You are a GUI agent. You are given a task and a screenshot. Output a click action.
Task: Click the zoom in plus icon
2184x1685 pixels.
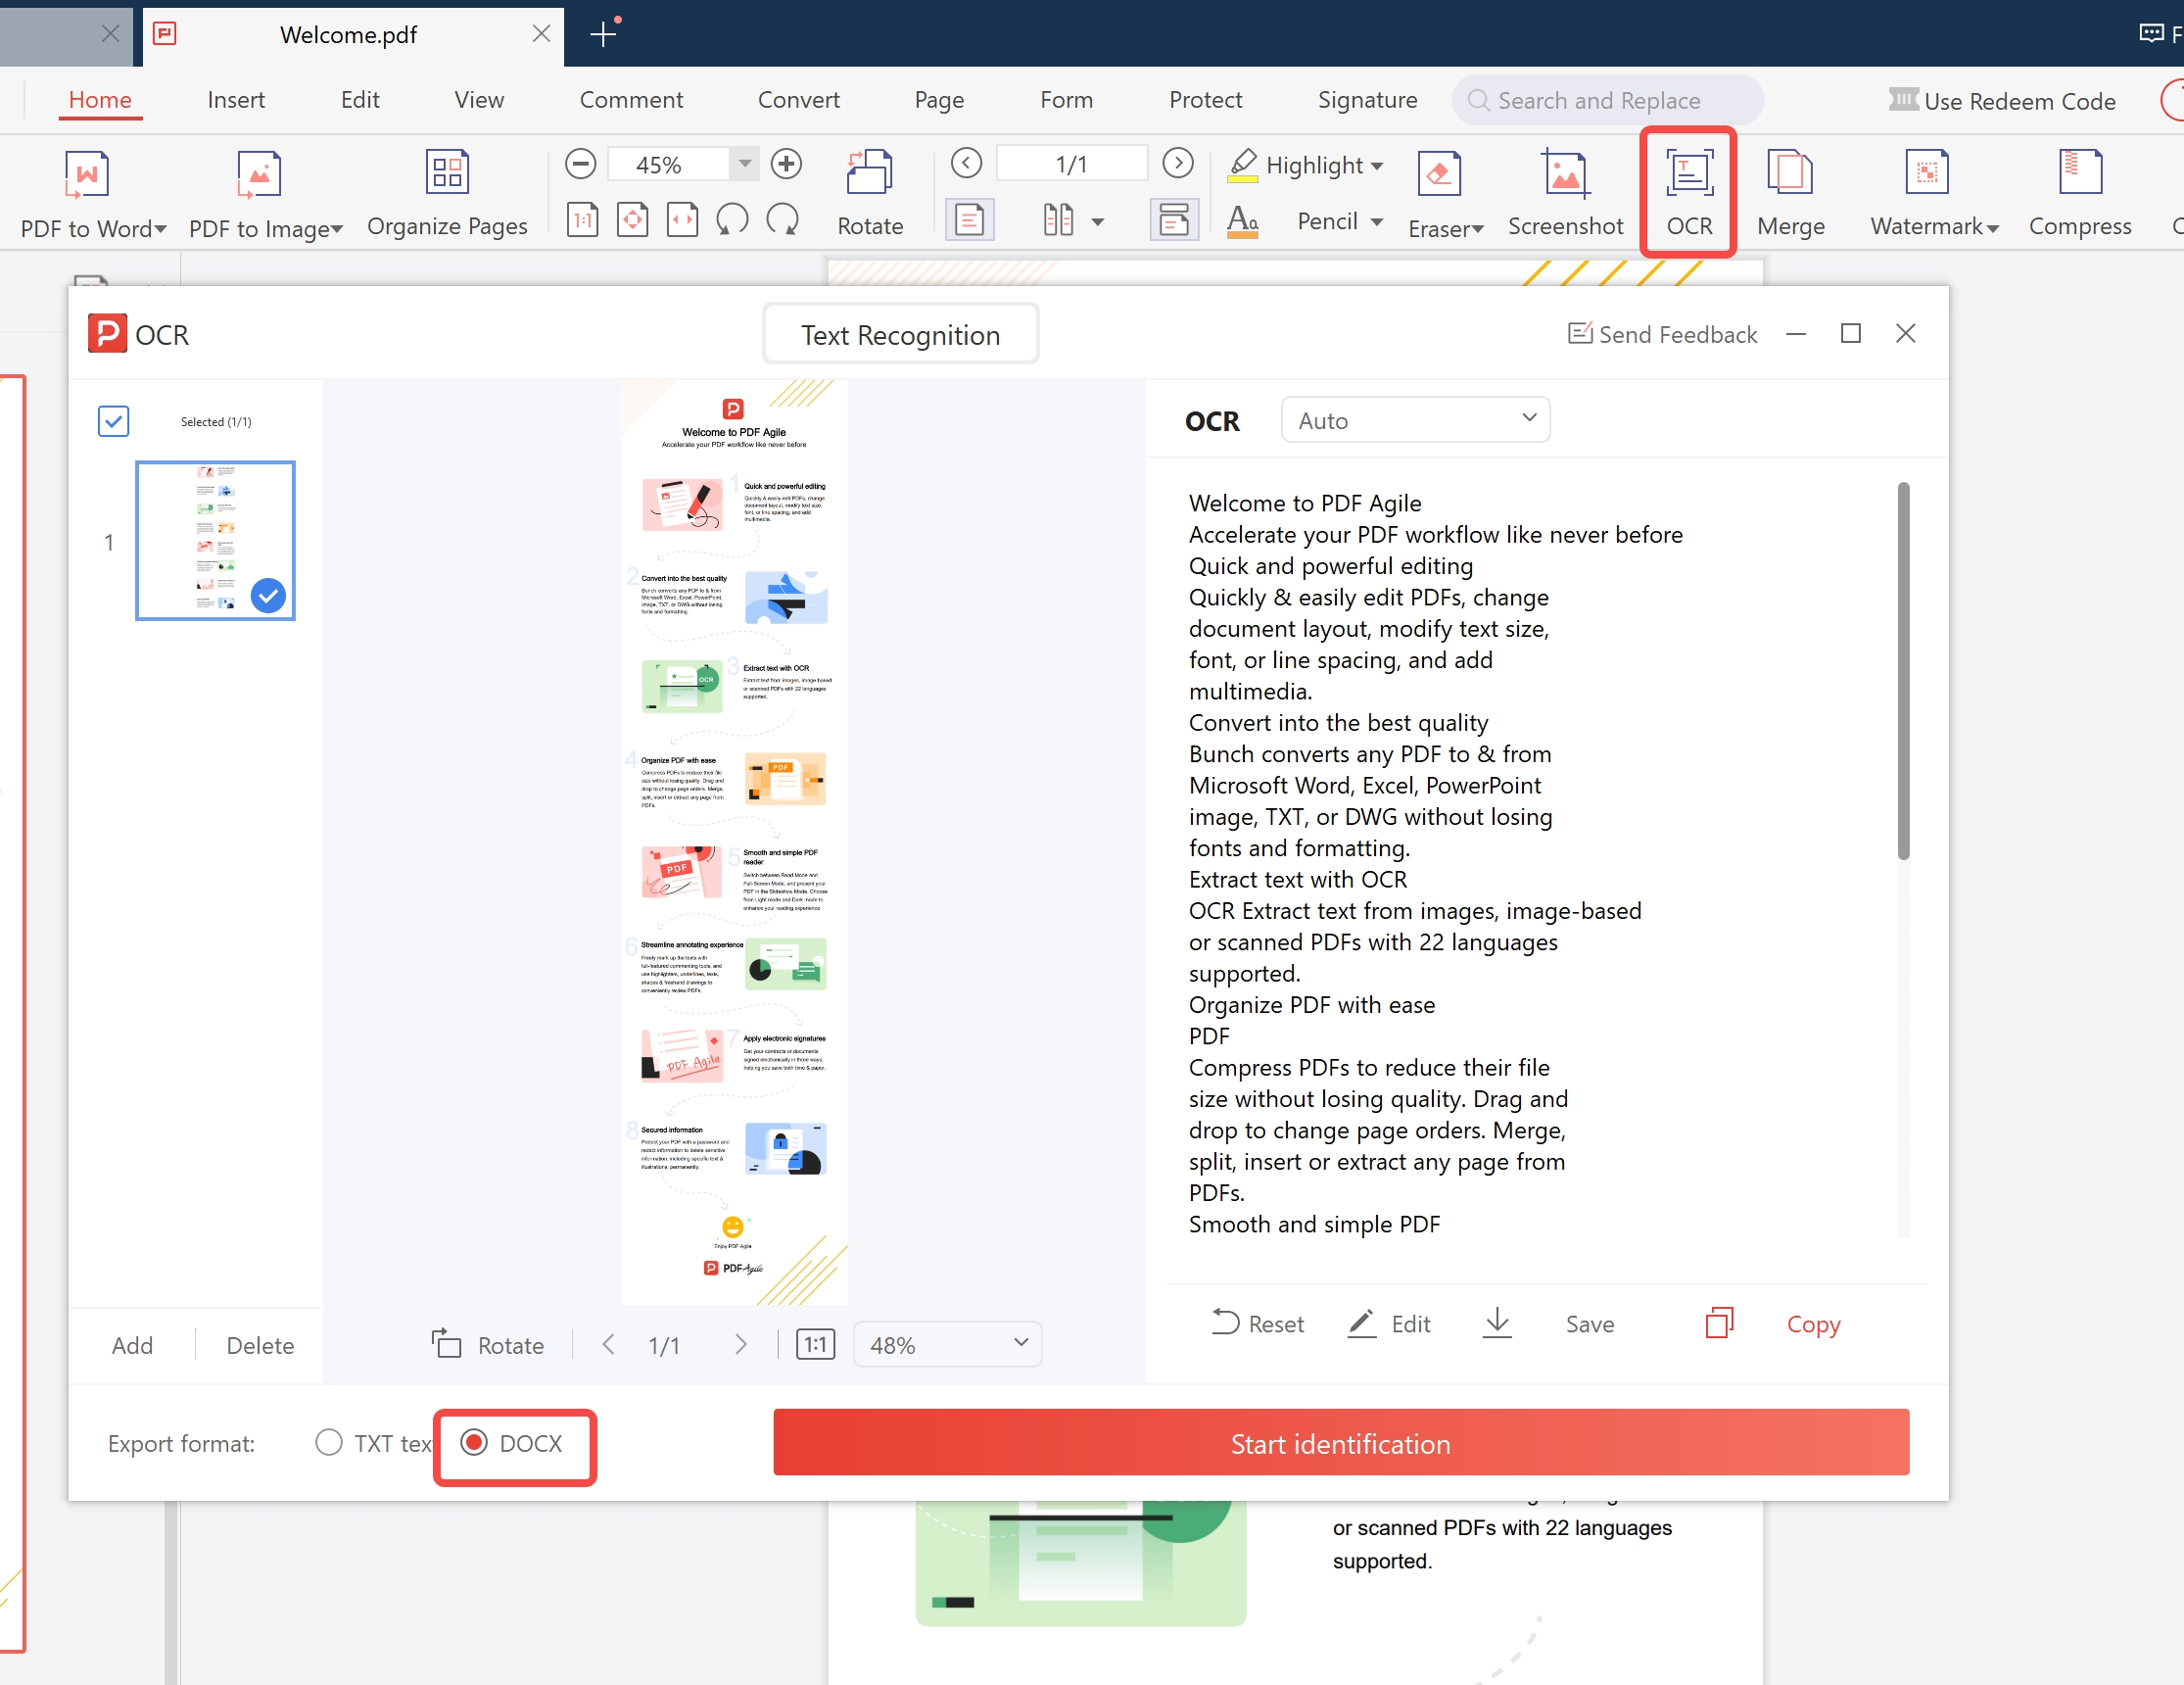(787, 164)
